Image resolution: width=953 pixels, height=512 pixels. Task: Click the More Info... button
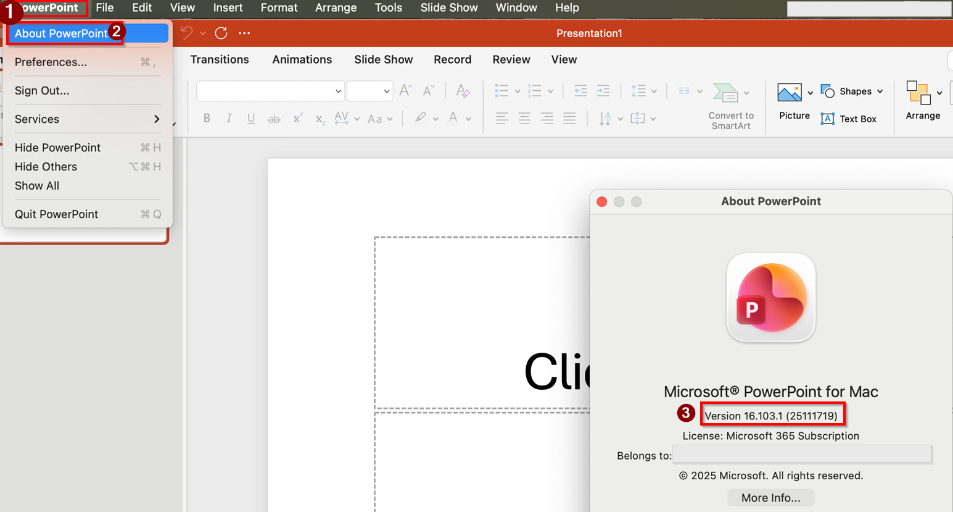(770, 498)
